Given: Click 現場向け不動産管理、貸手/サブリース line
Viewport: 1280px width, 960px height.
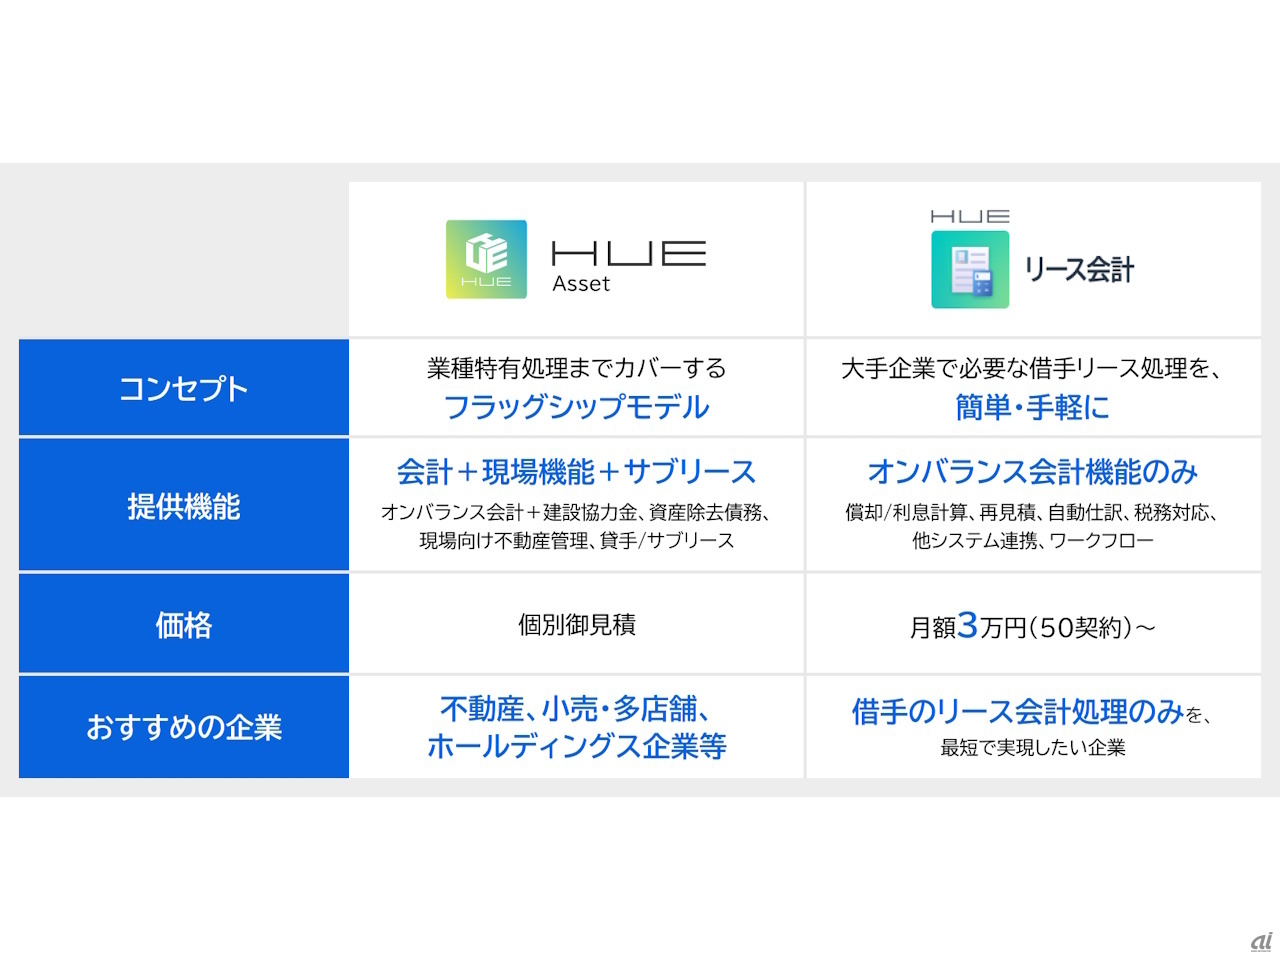Looking at the screenshot, I should point(577,540).
